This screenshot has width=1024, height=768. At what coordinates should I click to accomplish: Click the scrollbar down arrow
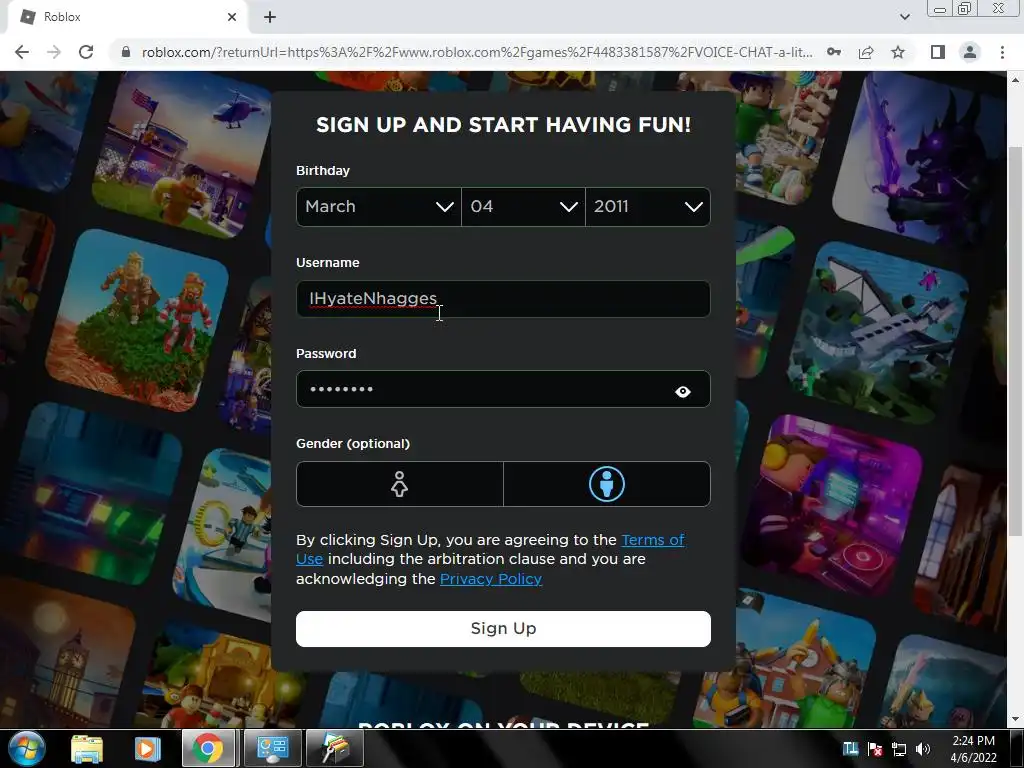pyautogui.click(x=1015, y=720)
